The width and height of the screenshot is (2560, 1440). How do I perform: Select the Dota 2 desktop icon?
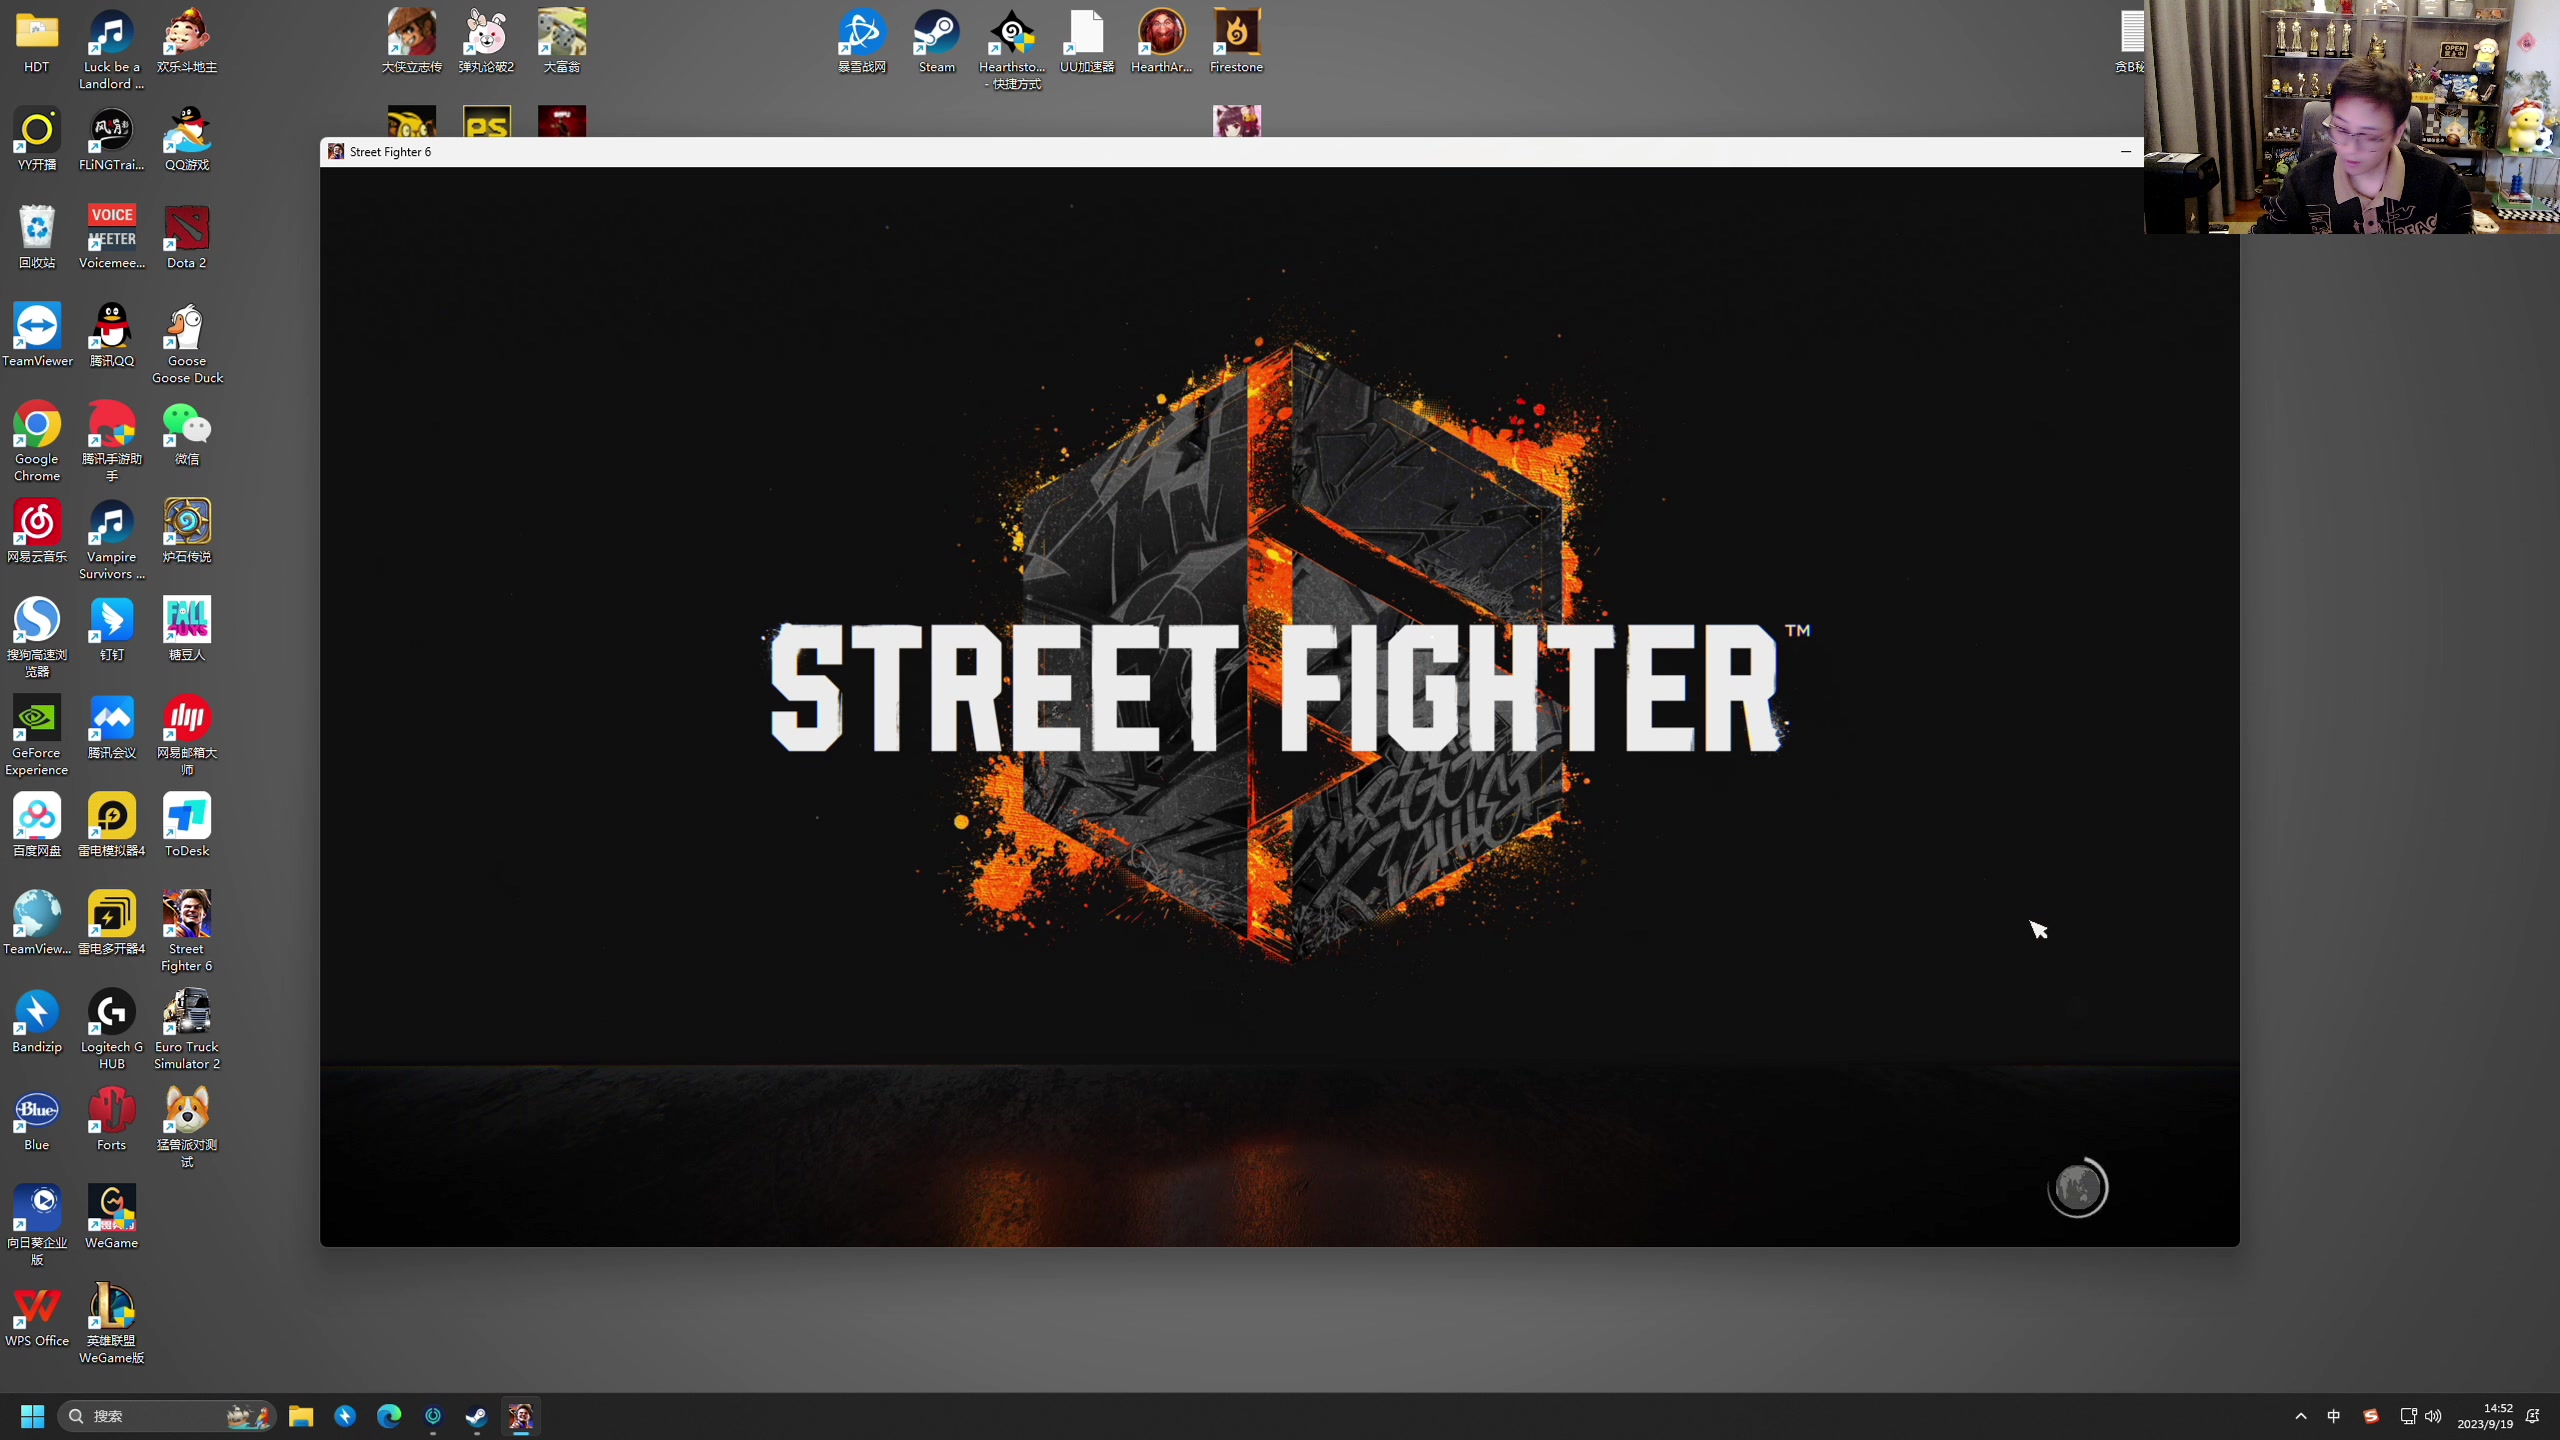point(187,238)
